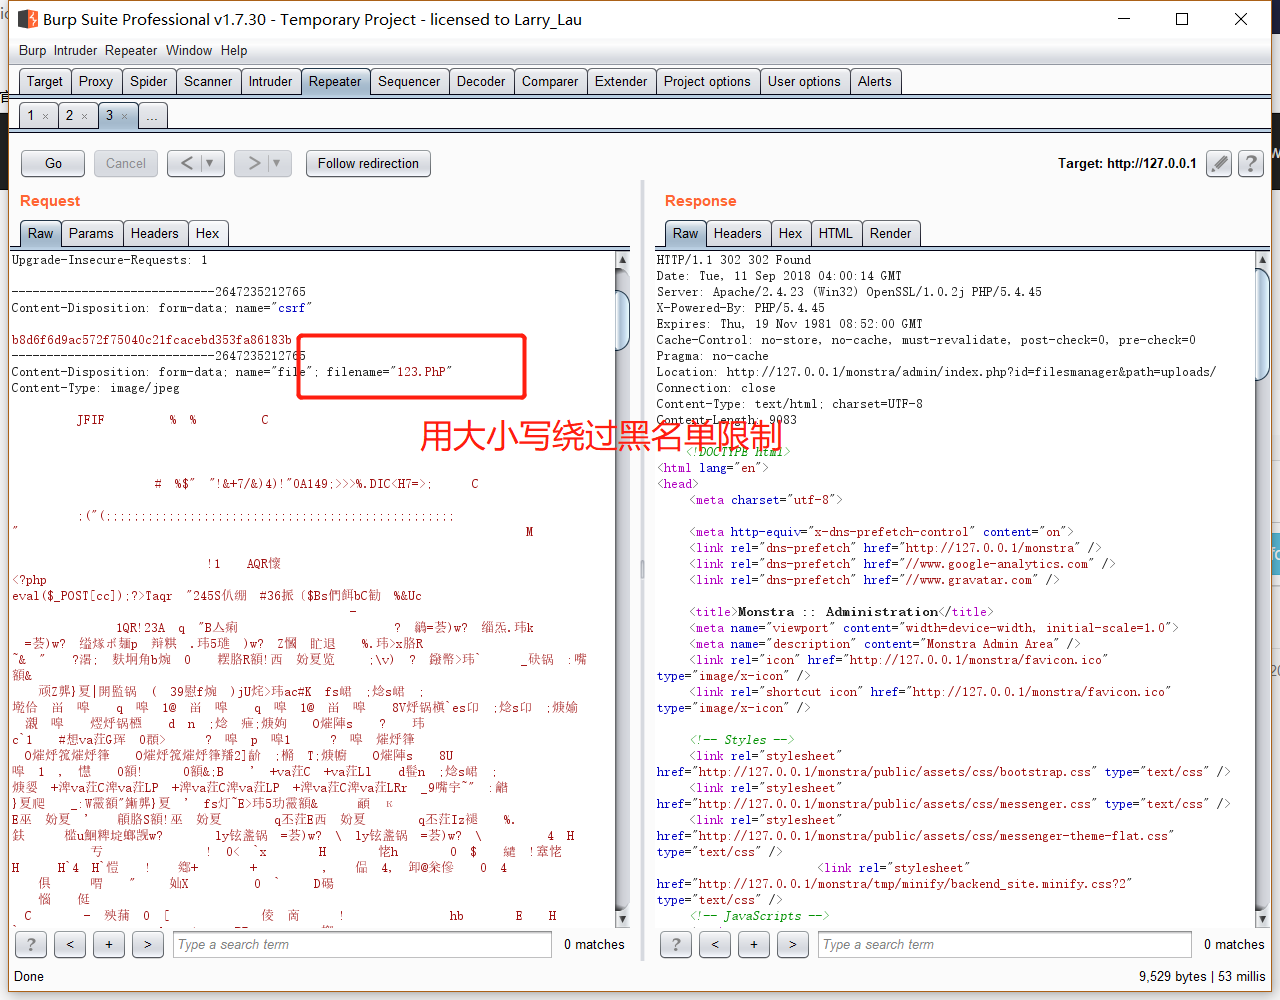The width and height of the screenshot is (1280, 1000).
Task: Click next match button in Request search
Action: coord(148,944)
